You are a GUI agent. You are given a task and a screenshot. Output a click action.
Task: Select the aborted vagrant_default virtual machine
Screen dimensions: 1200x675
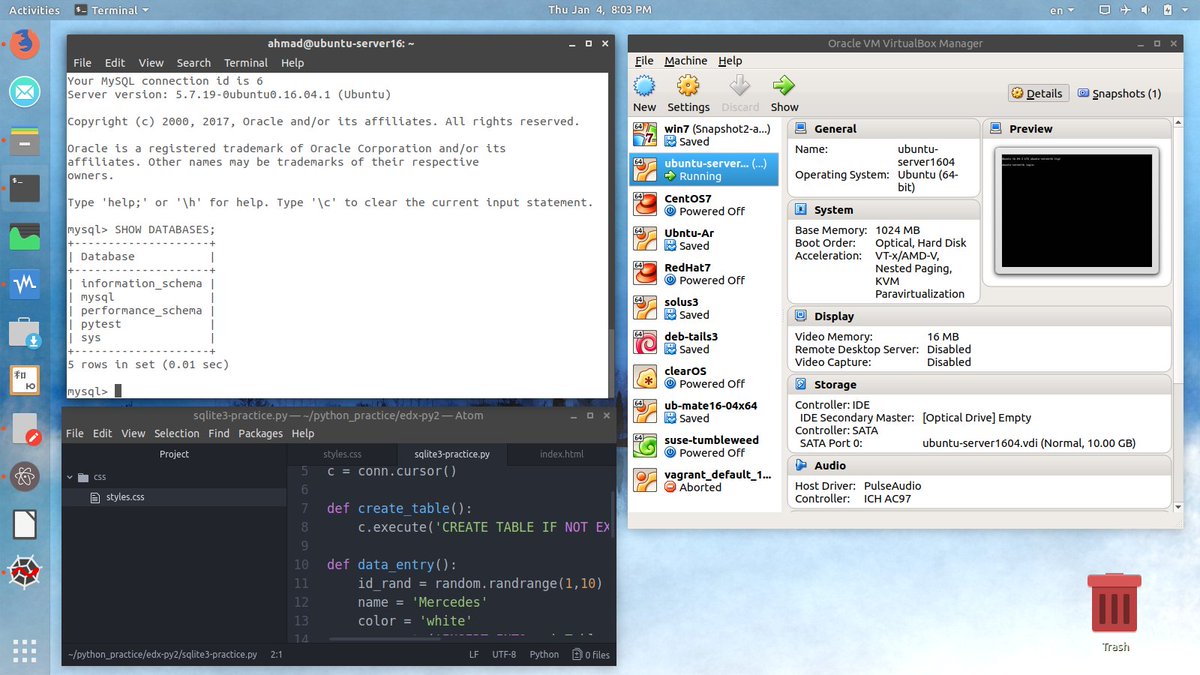704,480
